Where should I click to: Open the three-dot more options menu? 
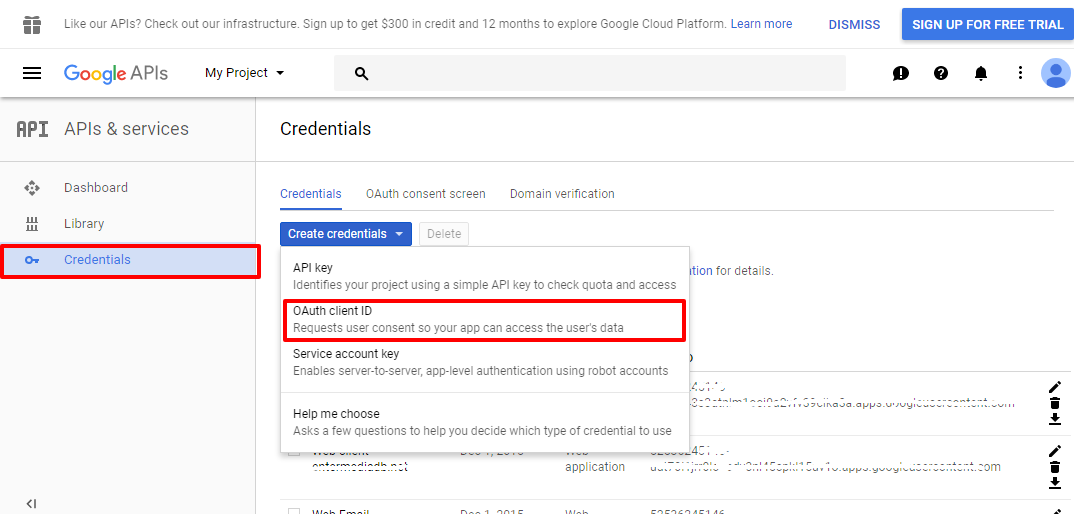click(1021, 73)
